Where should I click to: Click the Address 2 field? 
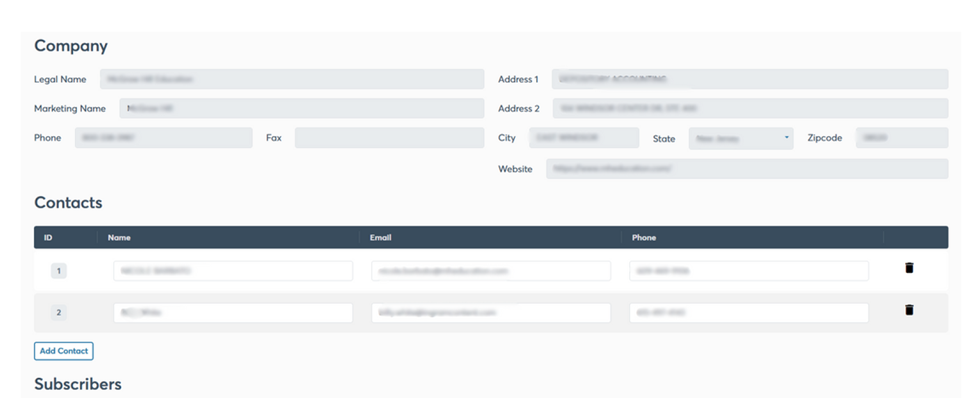(751, 108)
